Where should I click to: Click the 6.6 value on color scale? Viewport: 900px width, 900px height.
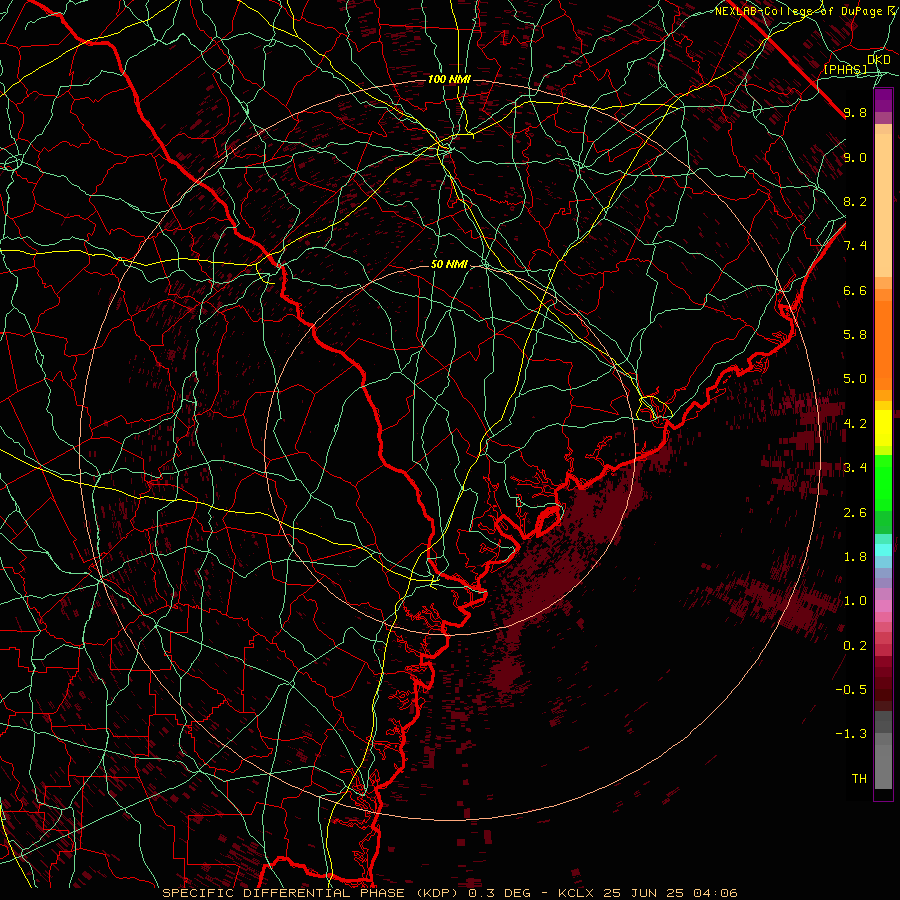(x=855, y=290)
